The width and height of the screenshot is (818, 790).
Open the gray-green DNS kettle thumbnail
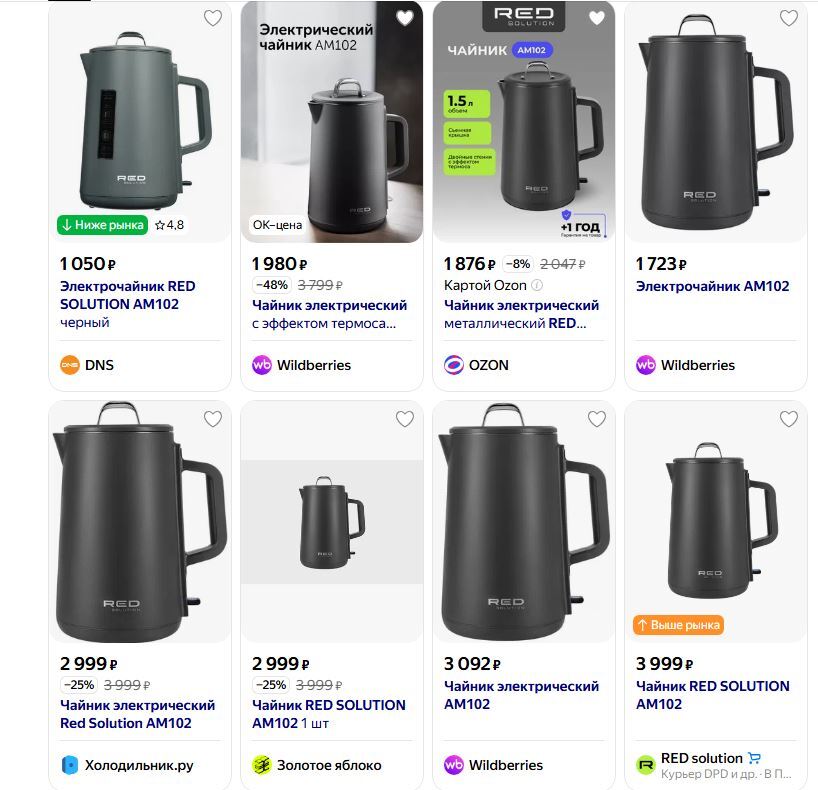(140, 123)
